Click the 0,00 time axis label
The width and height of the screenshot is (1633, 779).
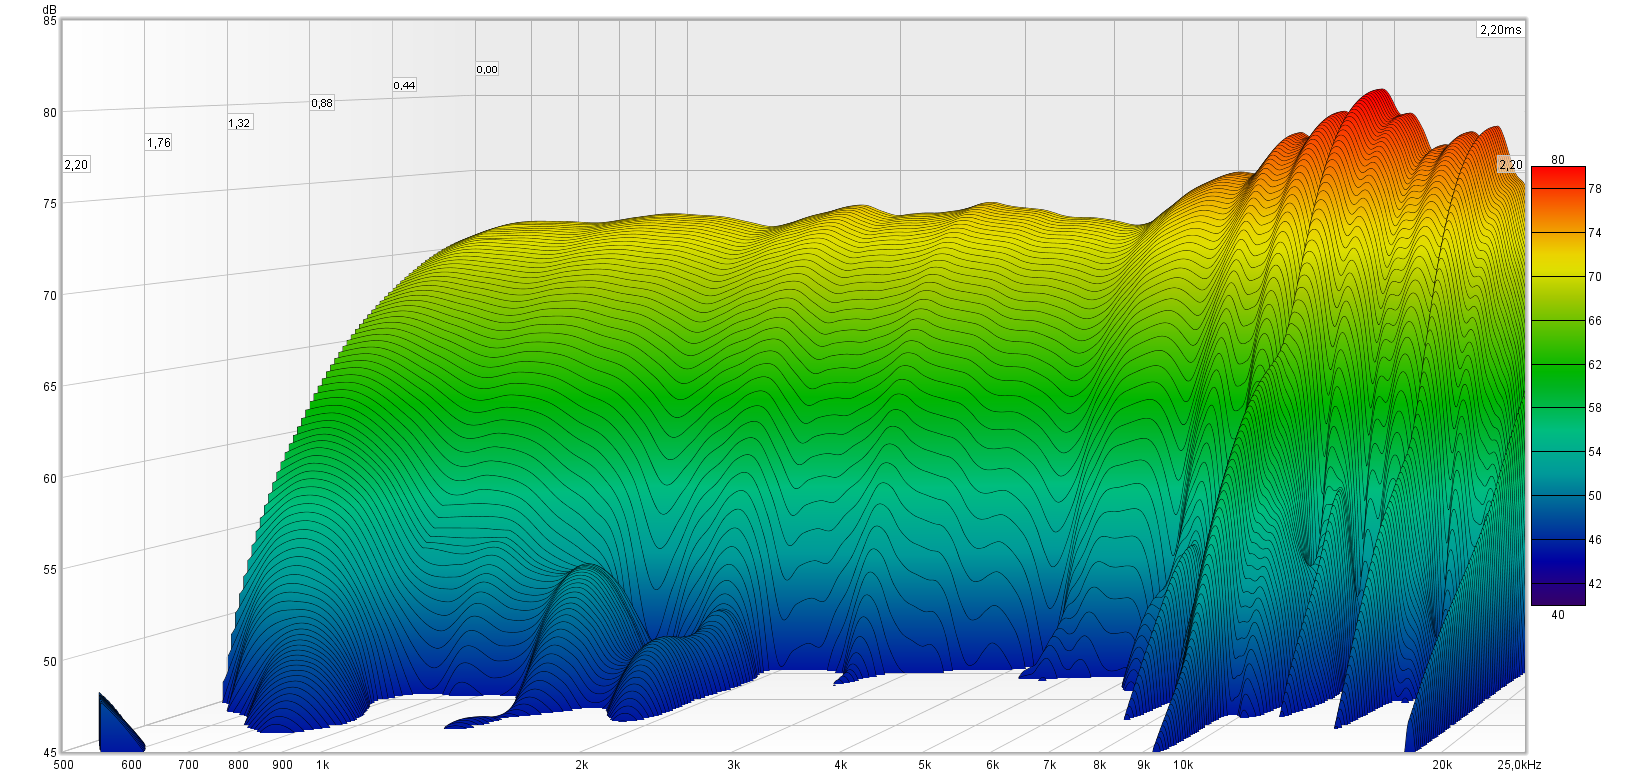[x=487, y=70]
